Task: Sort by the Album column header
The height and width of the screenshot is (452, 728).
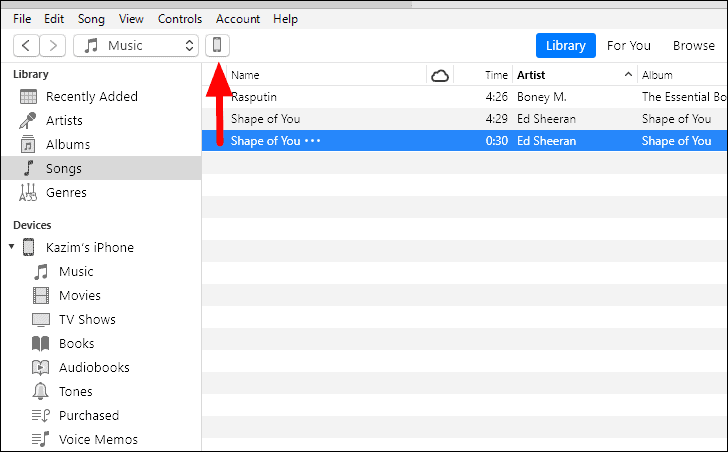Action: coord(657,75)
